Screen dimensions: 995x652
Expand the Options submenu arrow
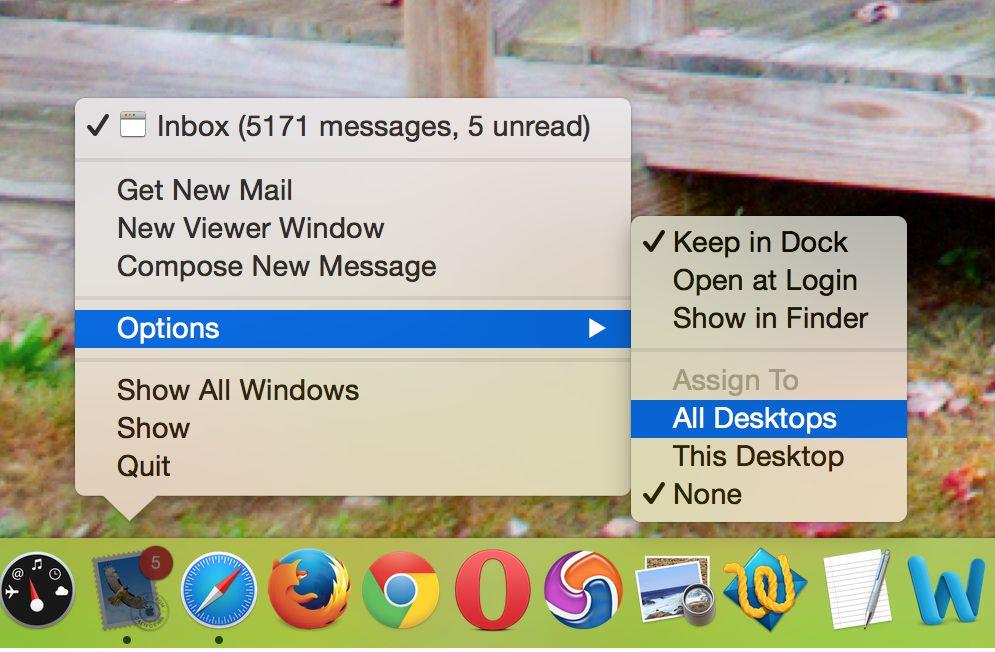pyautogui.click(x=596, y=328)
